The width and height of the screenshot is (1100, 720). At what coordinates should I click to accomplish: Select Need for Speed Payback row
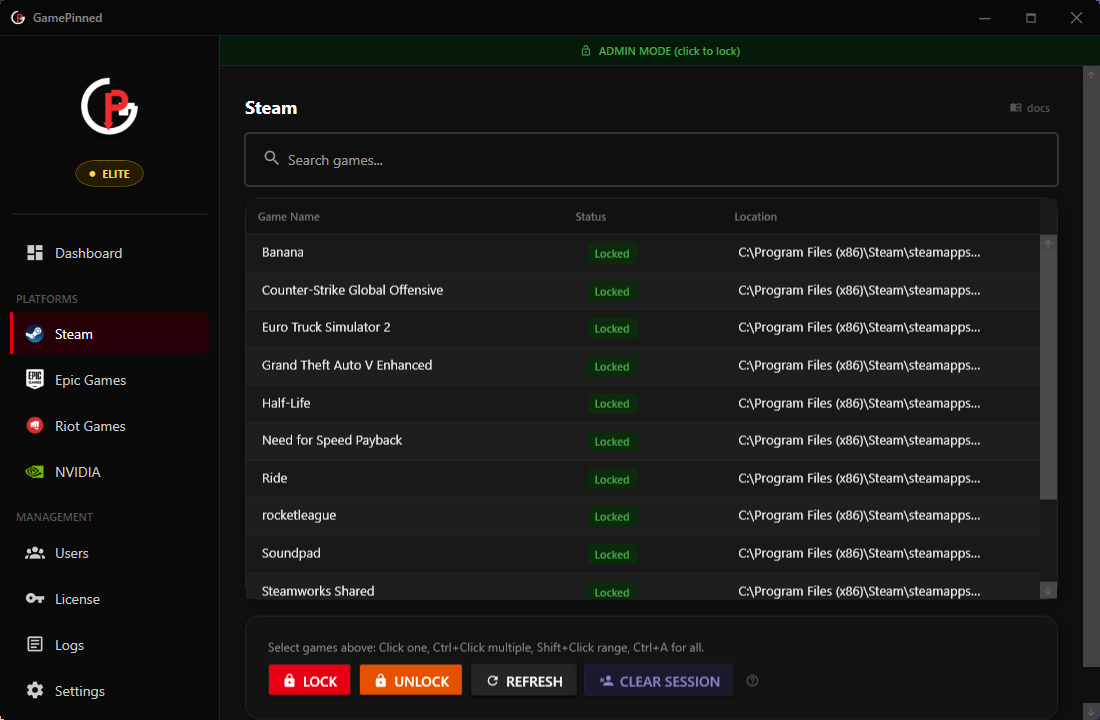click(x=643, y=441)
